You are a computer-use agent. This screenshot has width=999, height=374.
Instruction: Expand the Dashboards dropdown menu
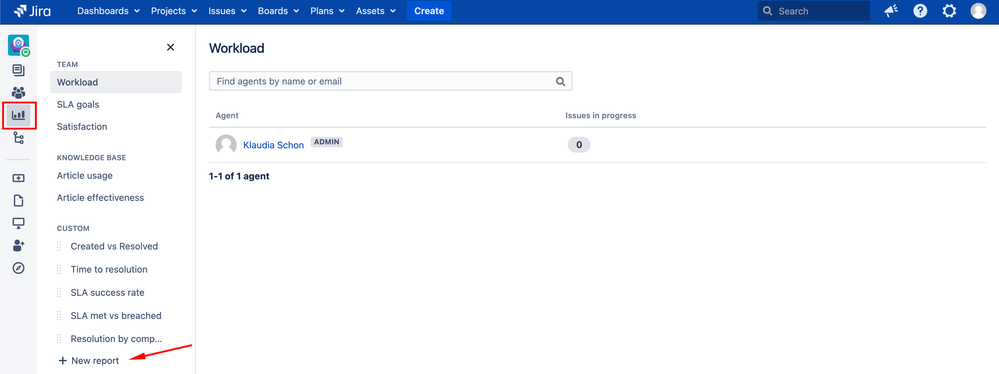click(x=108, y=11)
